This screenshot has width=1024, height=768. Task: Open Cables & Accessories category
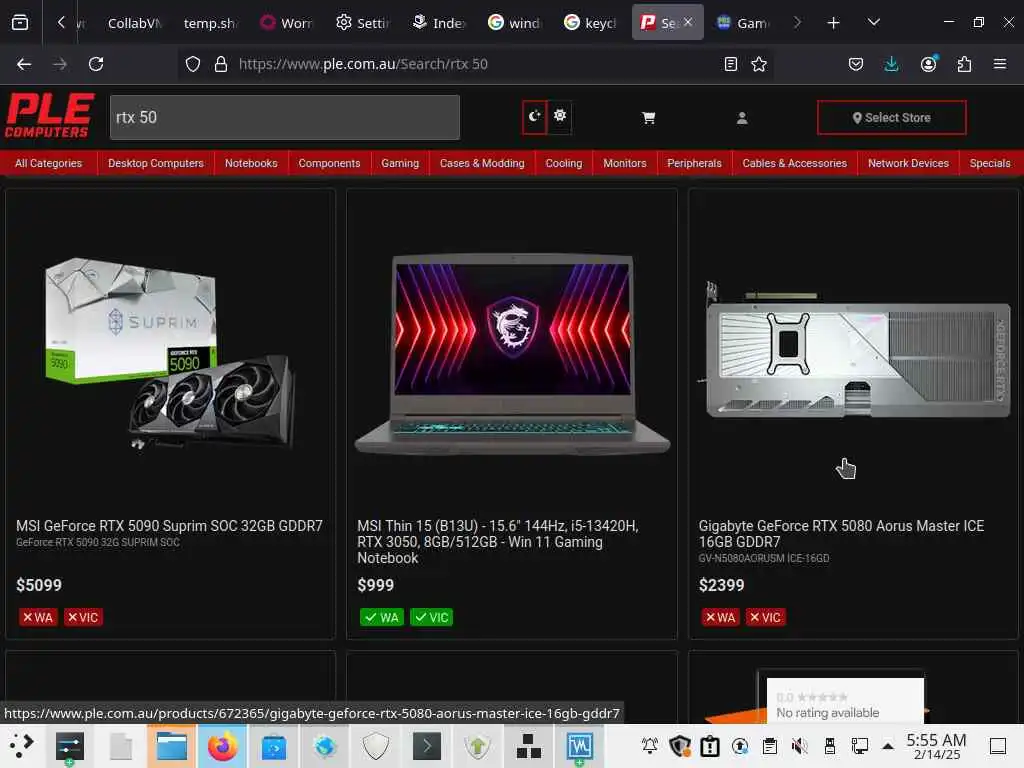tap(794, 163)
